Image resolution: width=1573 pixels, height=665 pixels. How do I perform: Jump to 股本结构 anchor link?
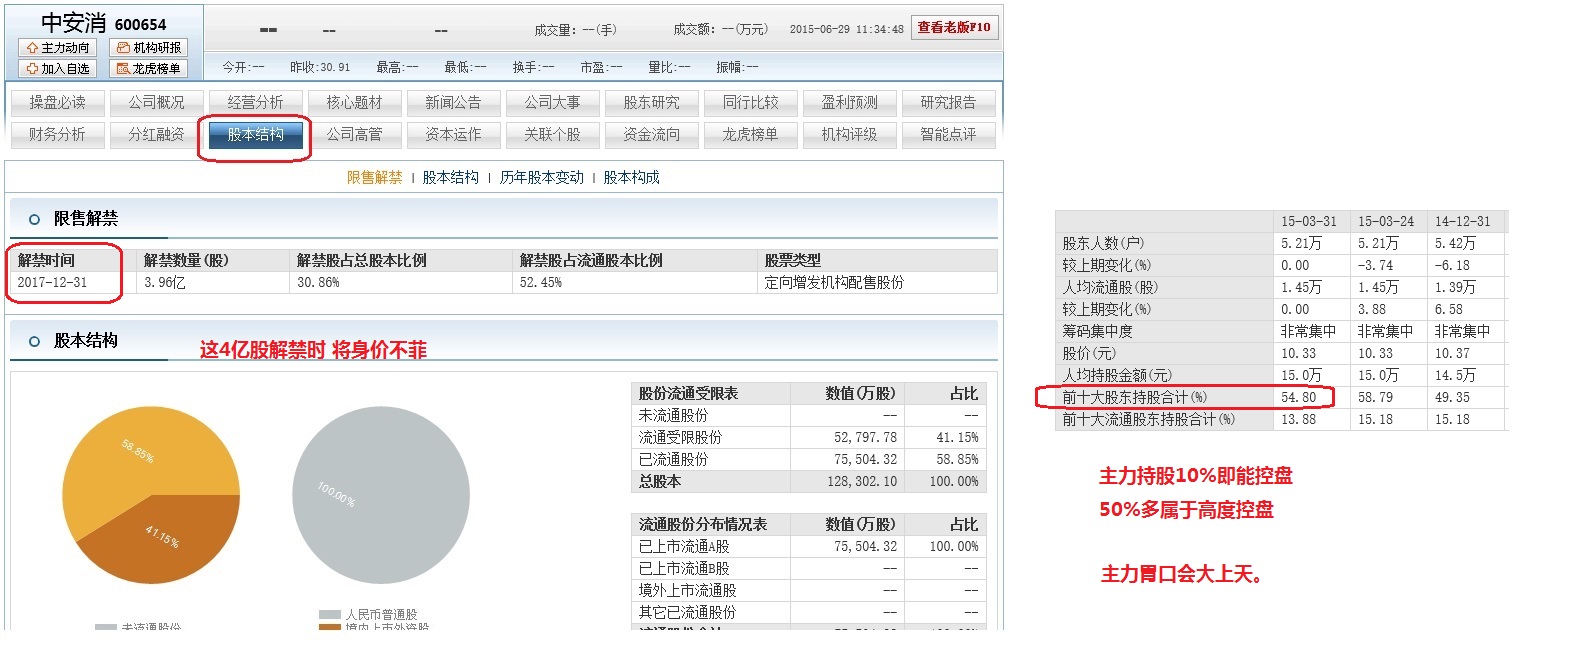(450, 177)
